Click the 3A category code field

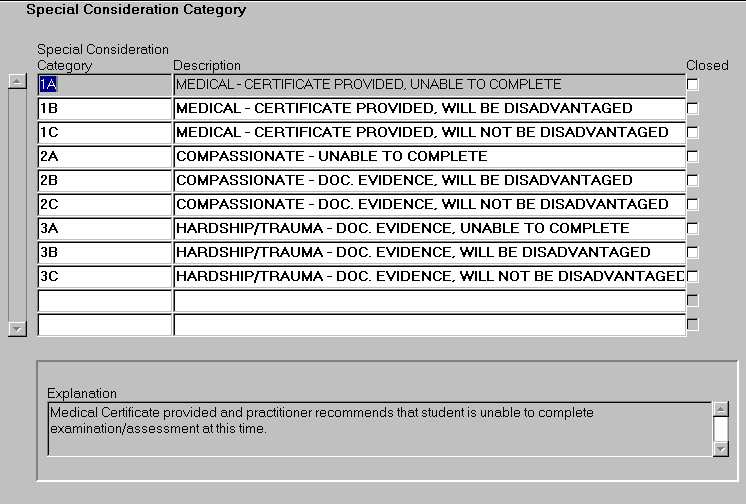[x=104, y=229]
